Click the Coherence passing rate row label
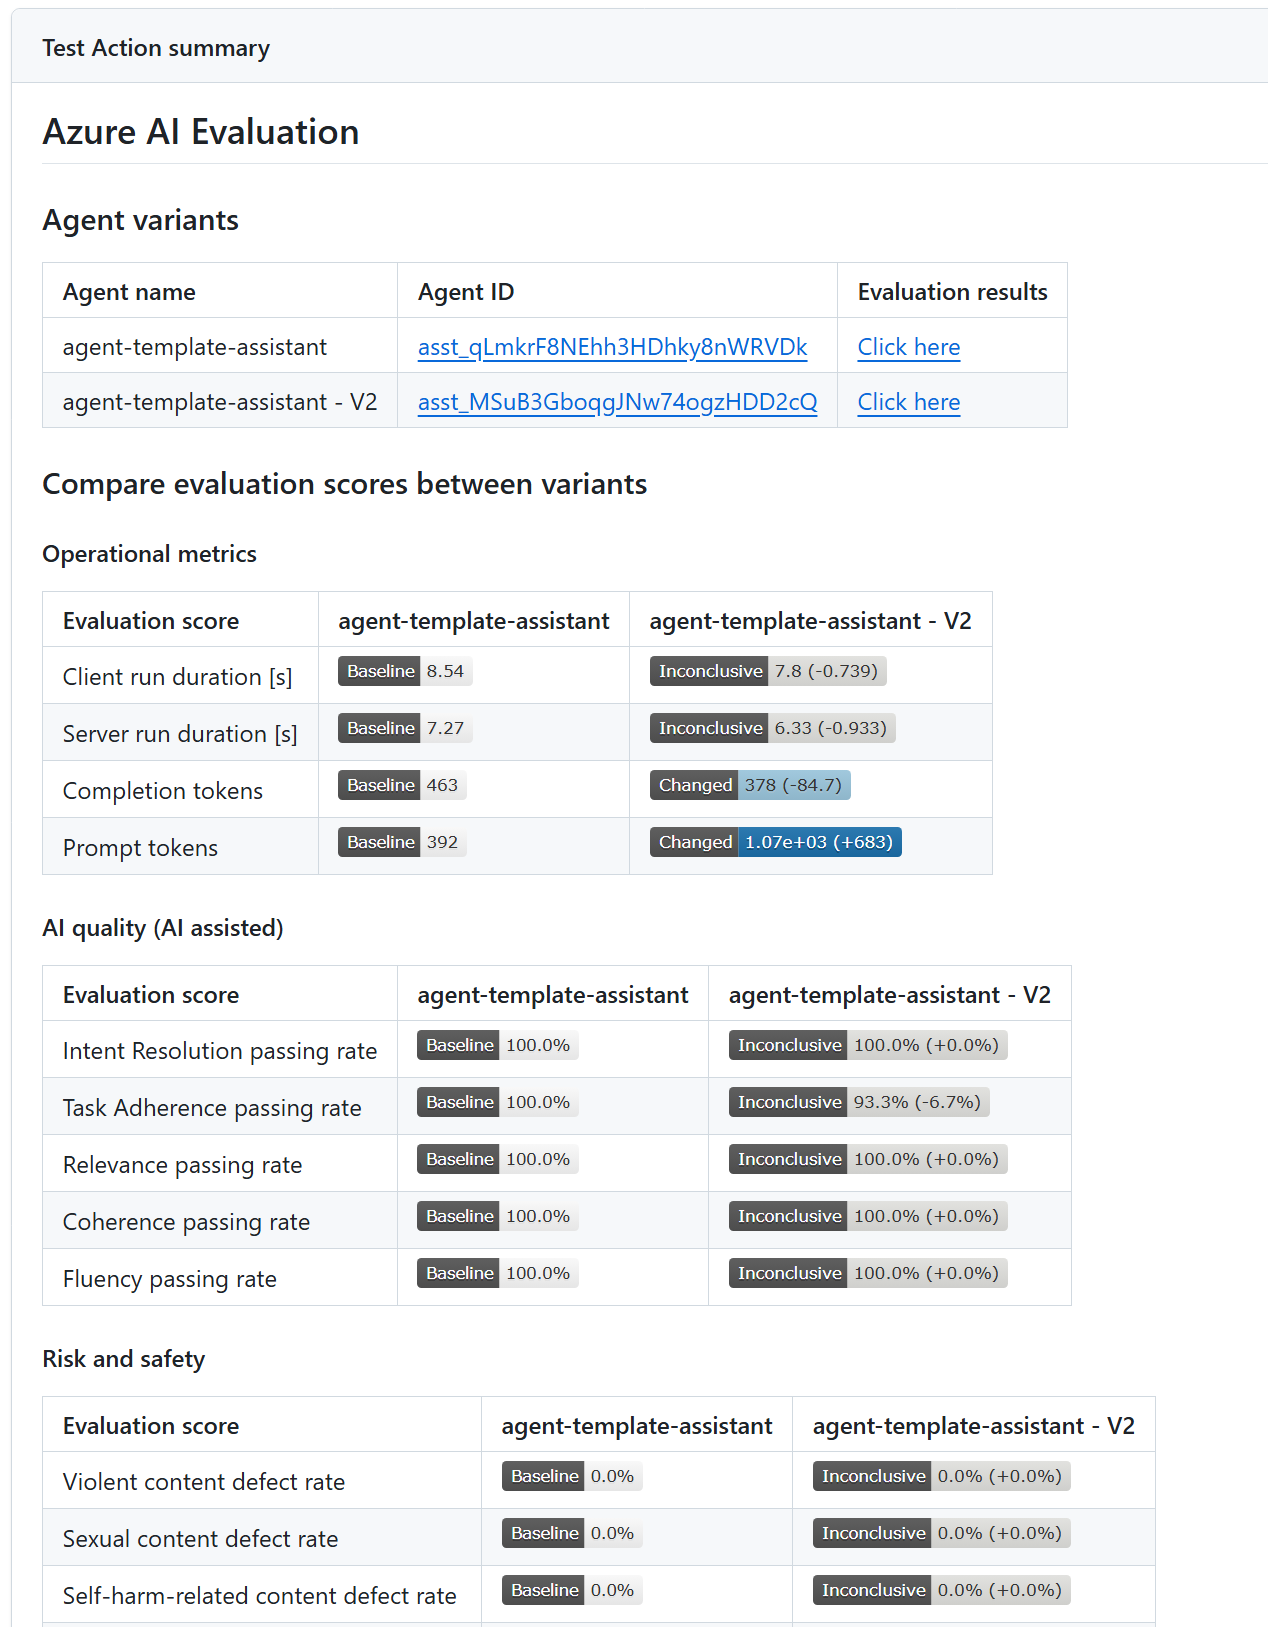Viewport: 1268px width, 1627px height. click(186, 1221)
